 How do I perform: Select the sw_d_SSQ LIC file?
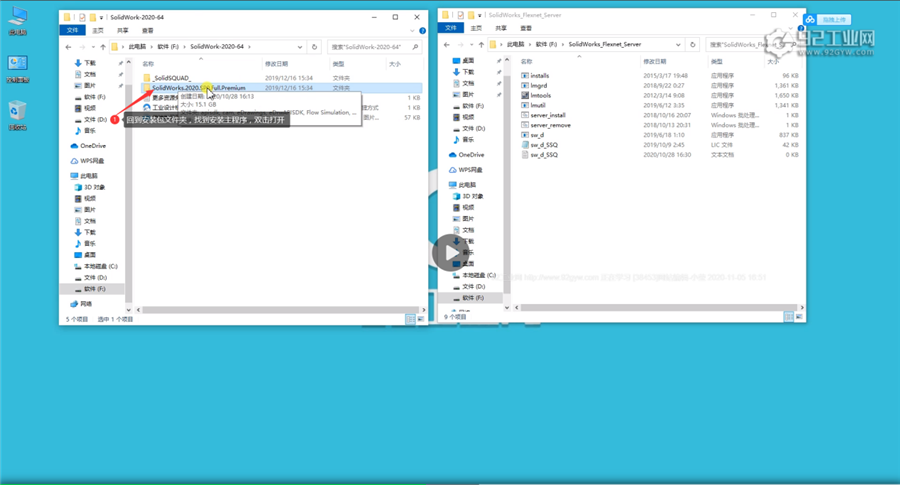point(539,145)
